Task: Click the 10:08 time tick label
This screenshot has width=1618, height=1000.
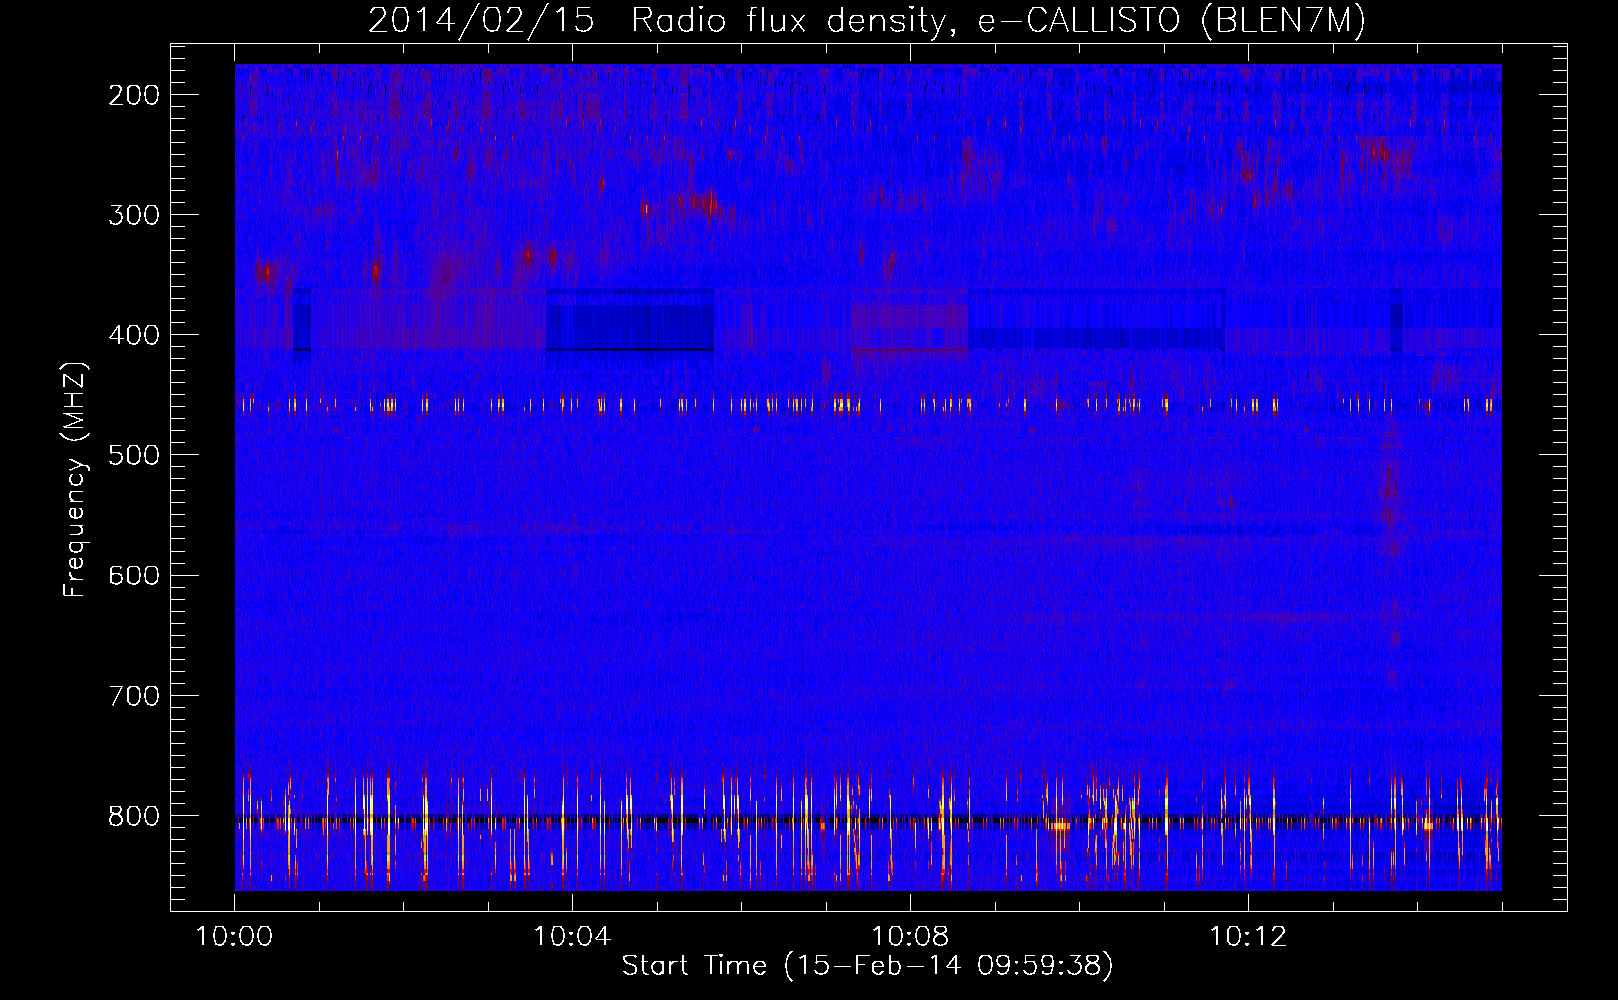Action: tap(910, 937)
